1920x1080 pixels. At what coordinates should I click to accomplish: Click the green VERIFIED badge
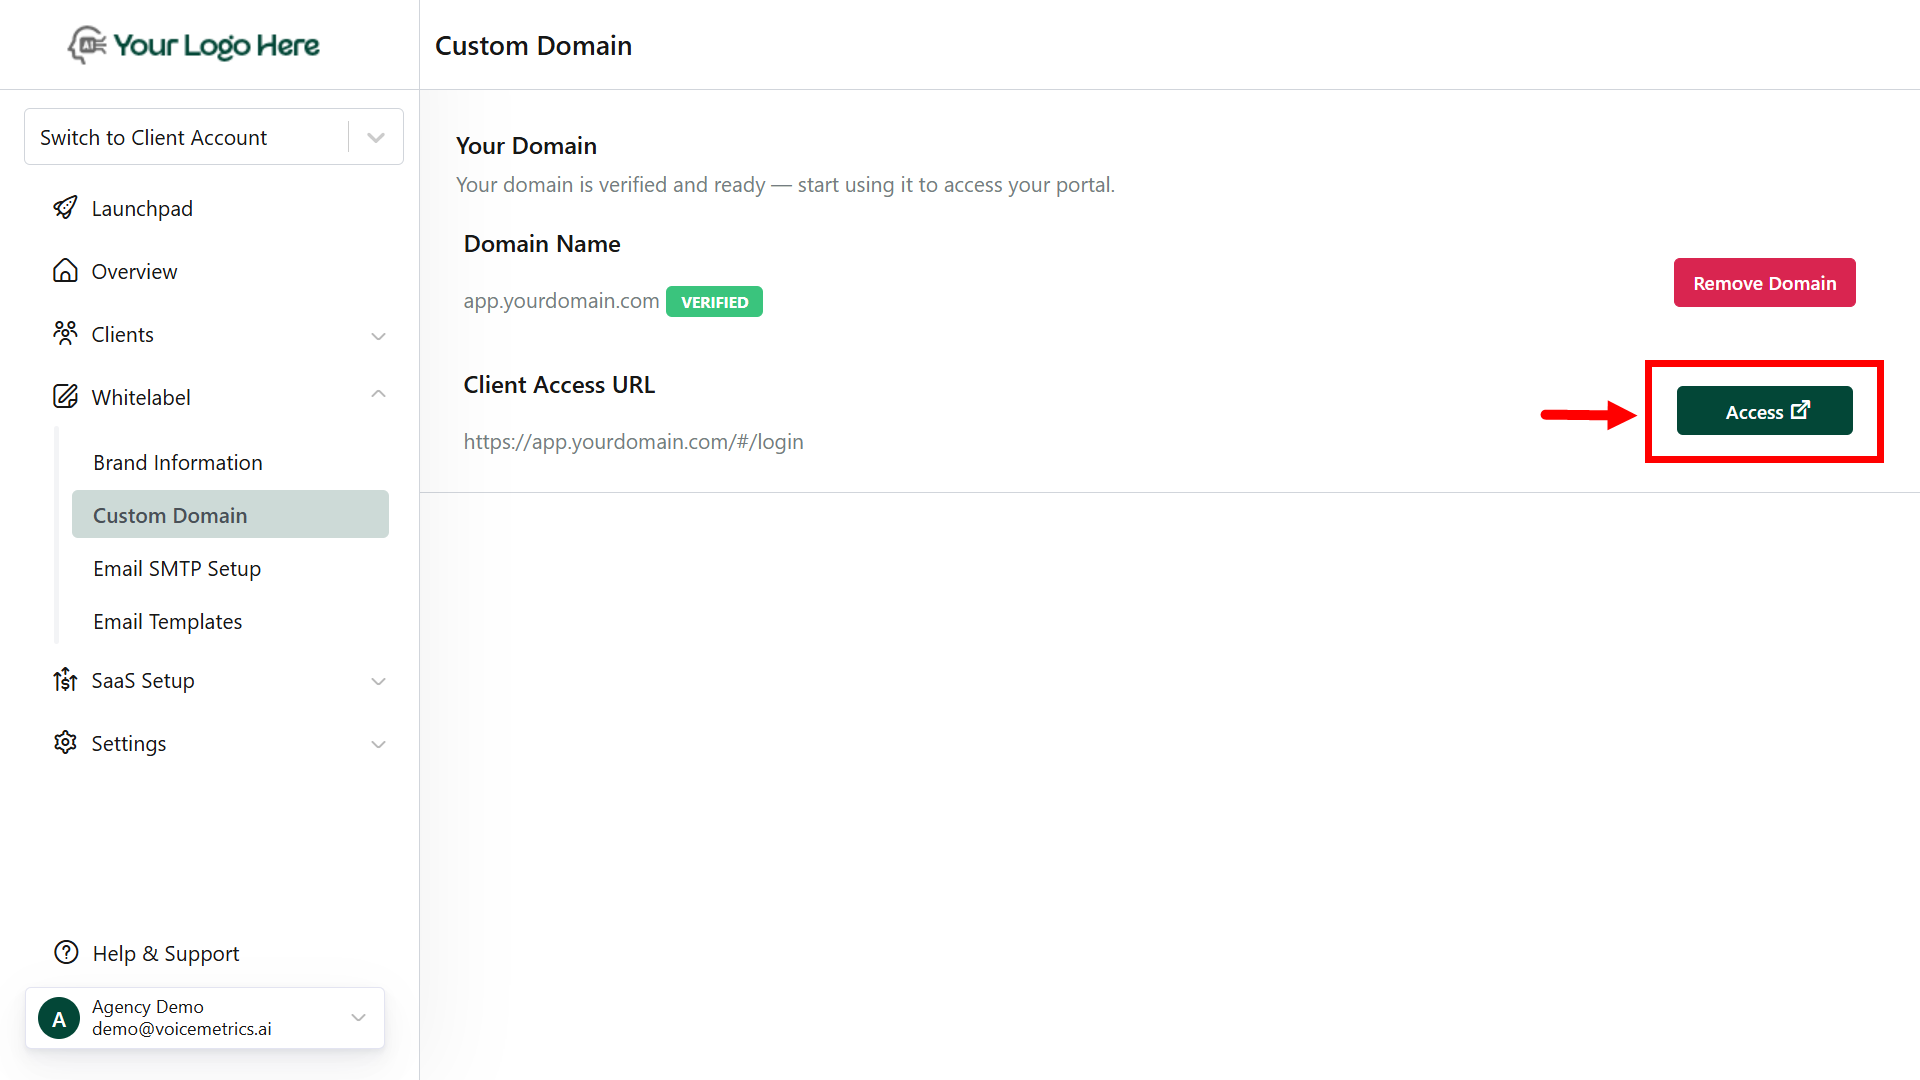point(714,301)
